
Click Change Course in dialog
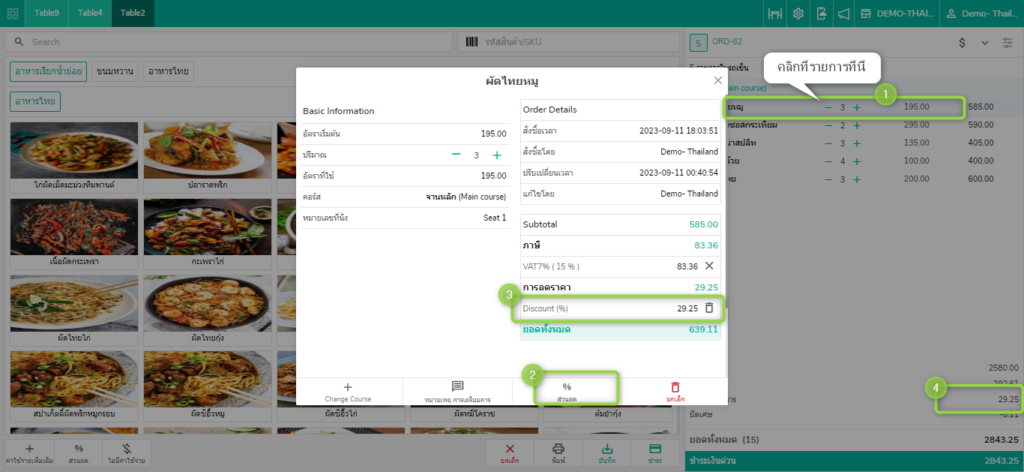tap(347, 392)
